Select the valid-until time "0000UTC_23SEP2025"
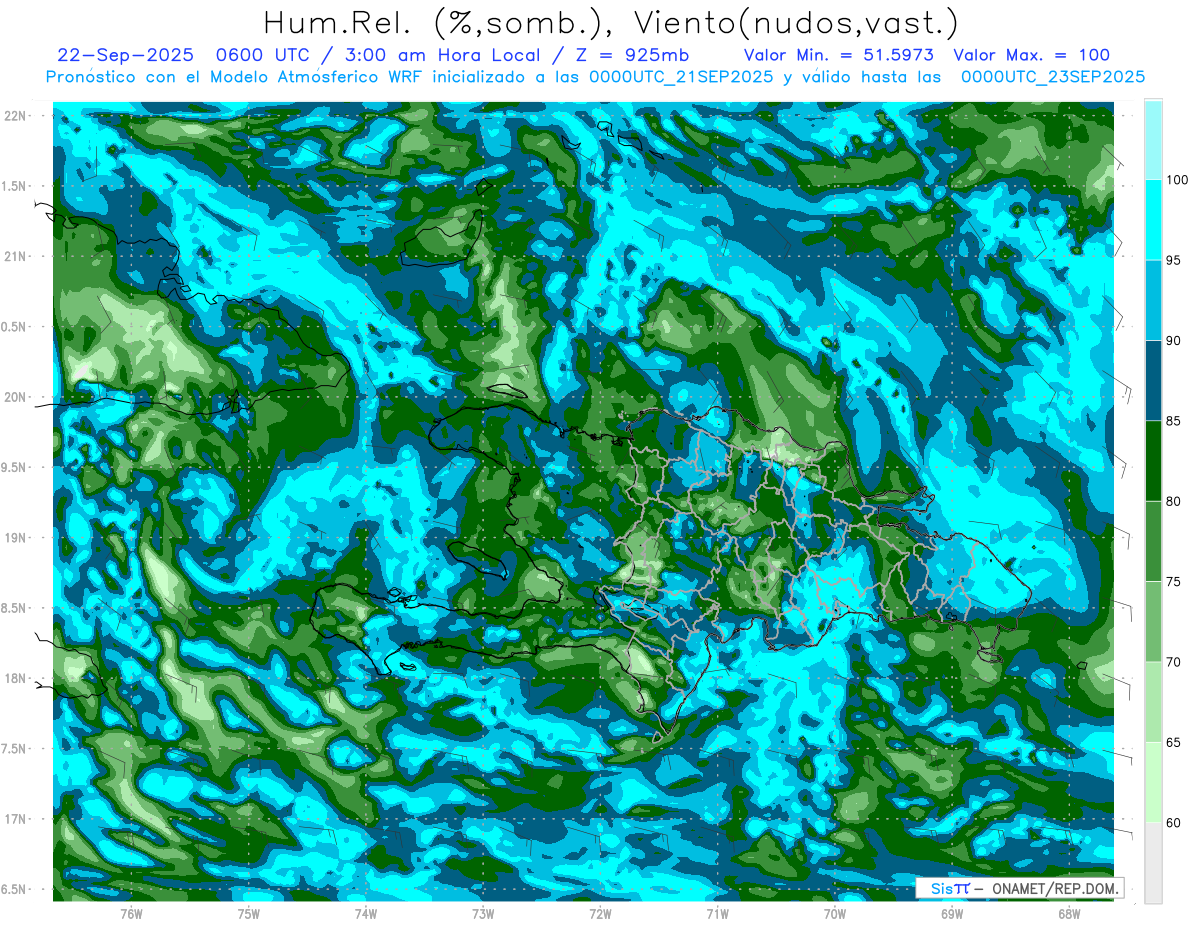 click(x=1052, y=76)
